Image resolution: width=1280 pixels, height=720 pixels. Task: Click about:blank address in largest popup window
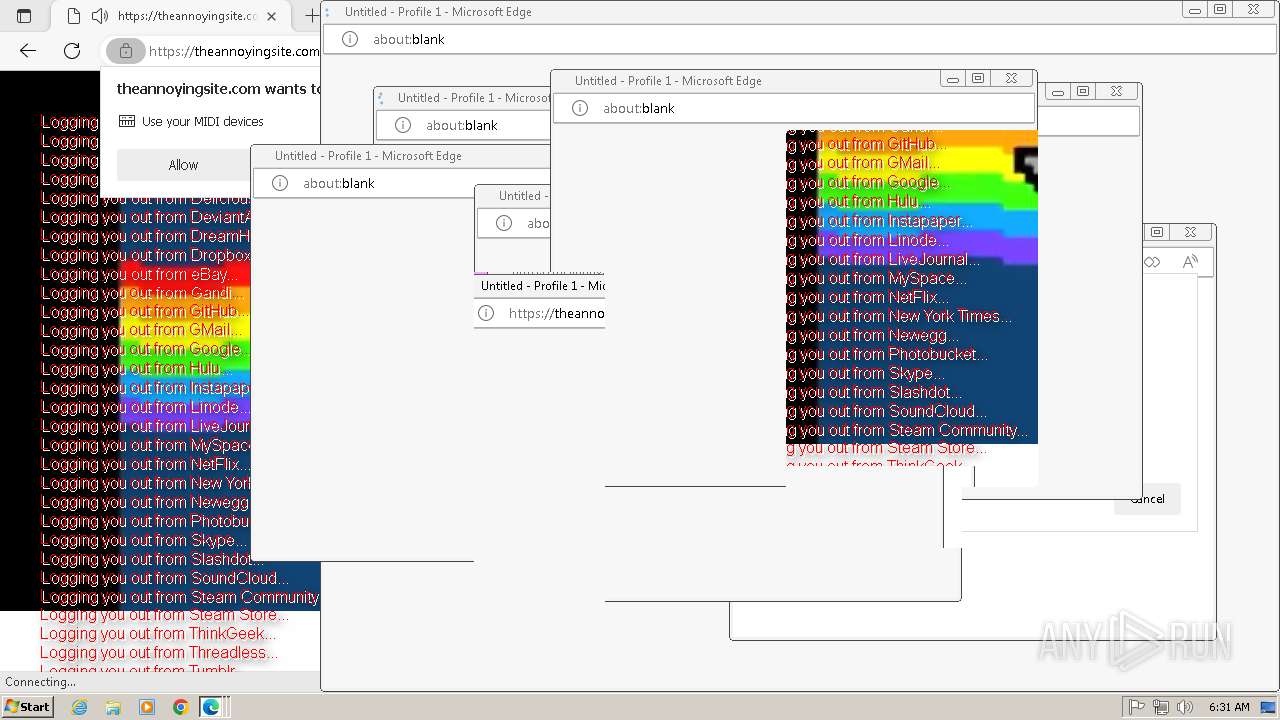pyautogui.click(x=409, y=39)
